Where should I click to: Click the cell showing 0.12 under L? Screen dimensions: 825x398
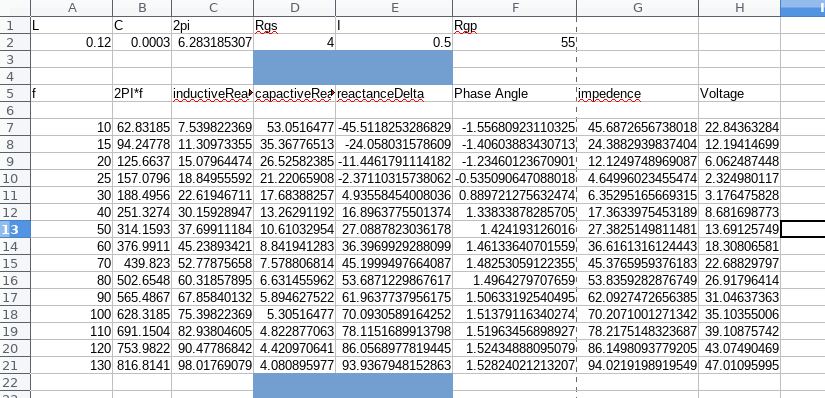pos(72,43)
